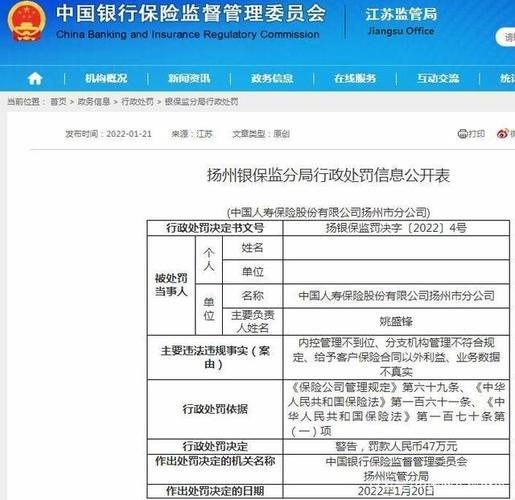This screenshot has height=500, width=515.
Task: Click the 首页 breadcrumb link
Action: pyautogui.click(x=58, y=101)
